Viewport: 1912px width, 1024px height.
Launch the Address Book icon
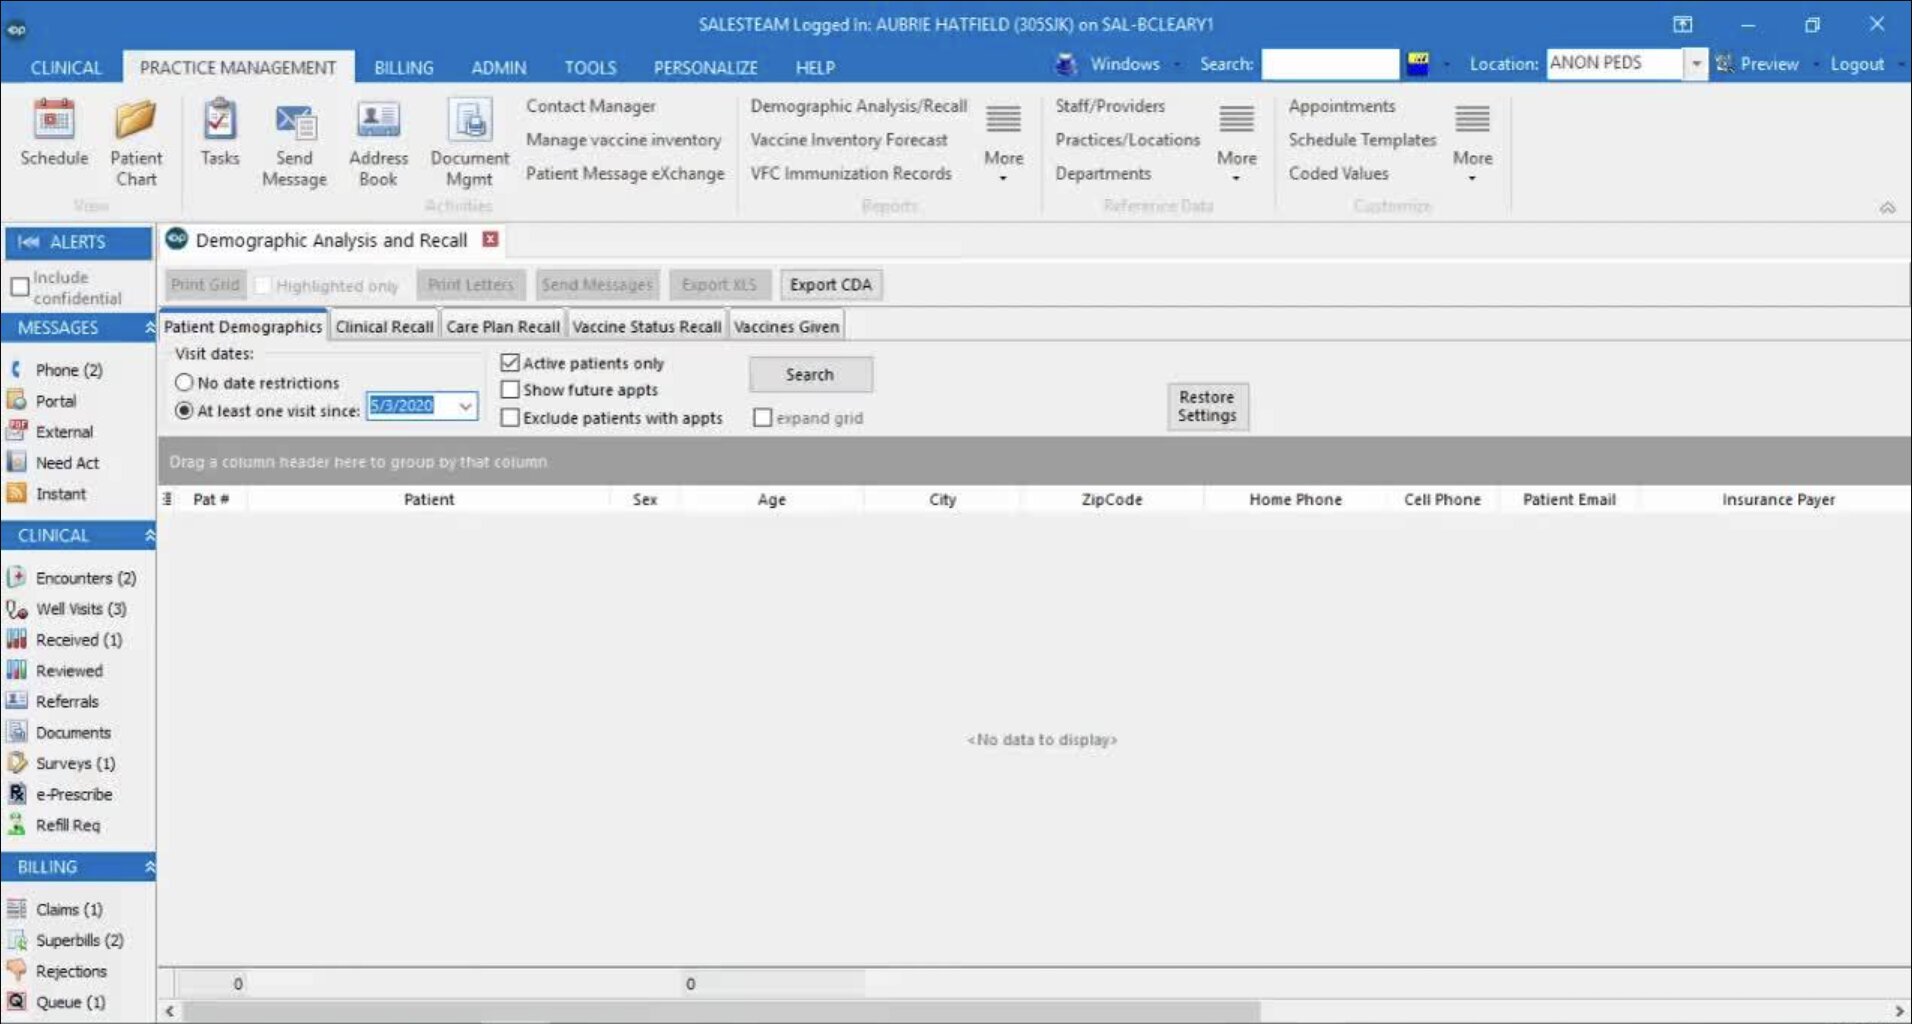pyautogui.click(x=378, y=121)
